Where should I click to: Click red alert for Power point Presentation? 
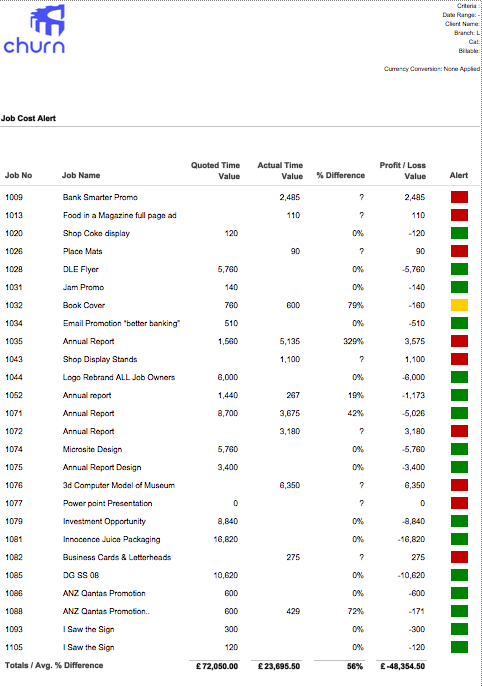click(x=459, y=503)
